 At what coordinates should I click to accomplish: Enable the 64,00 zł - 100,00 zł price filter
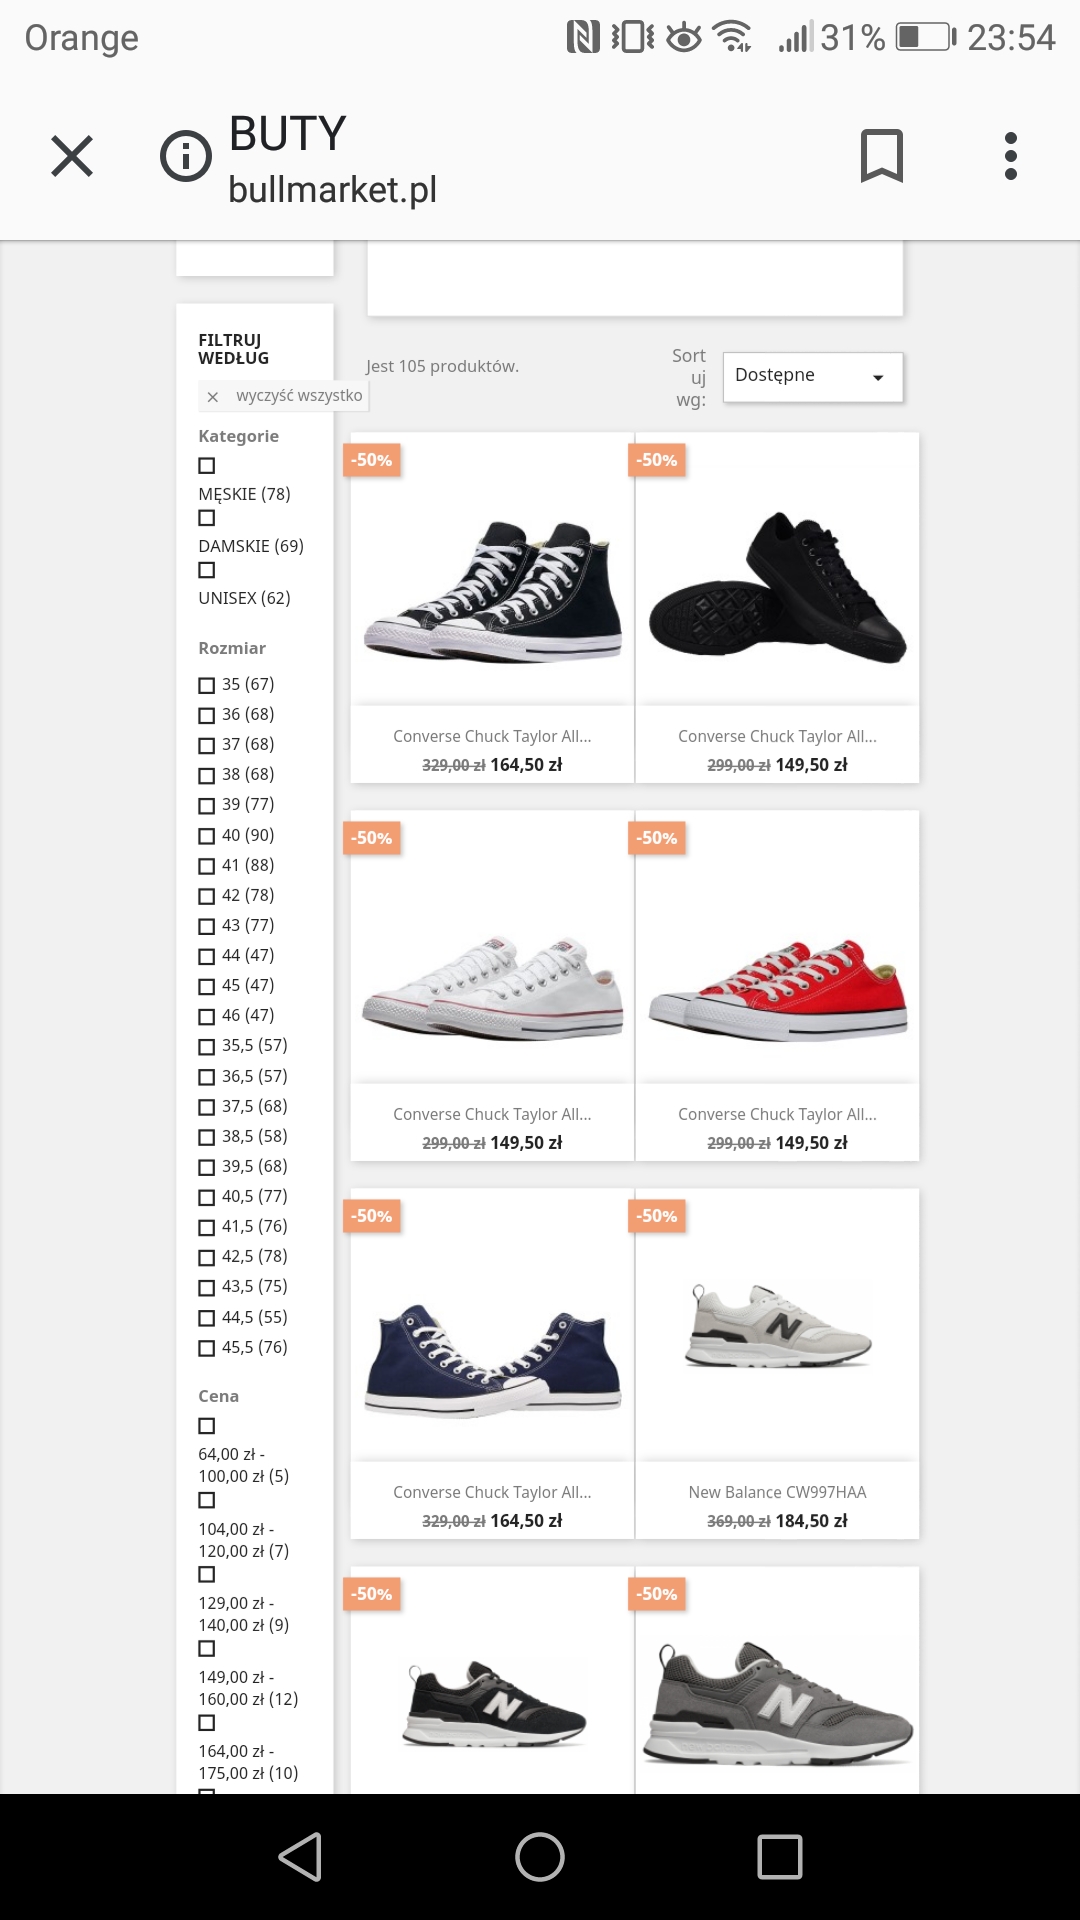[x=207, y=1426]
